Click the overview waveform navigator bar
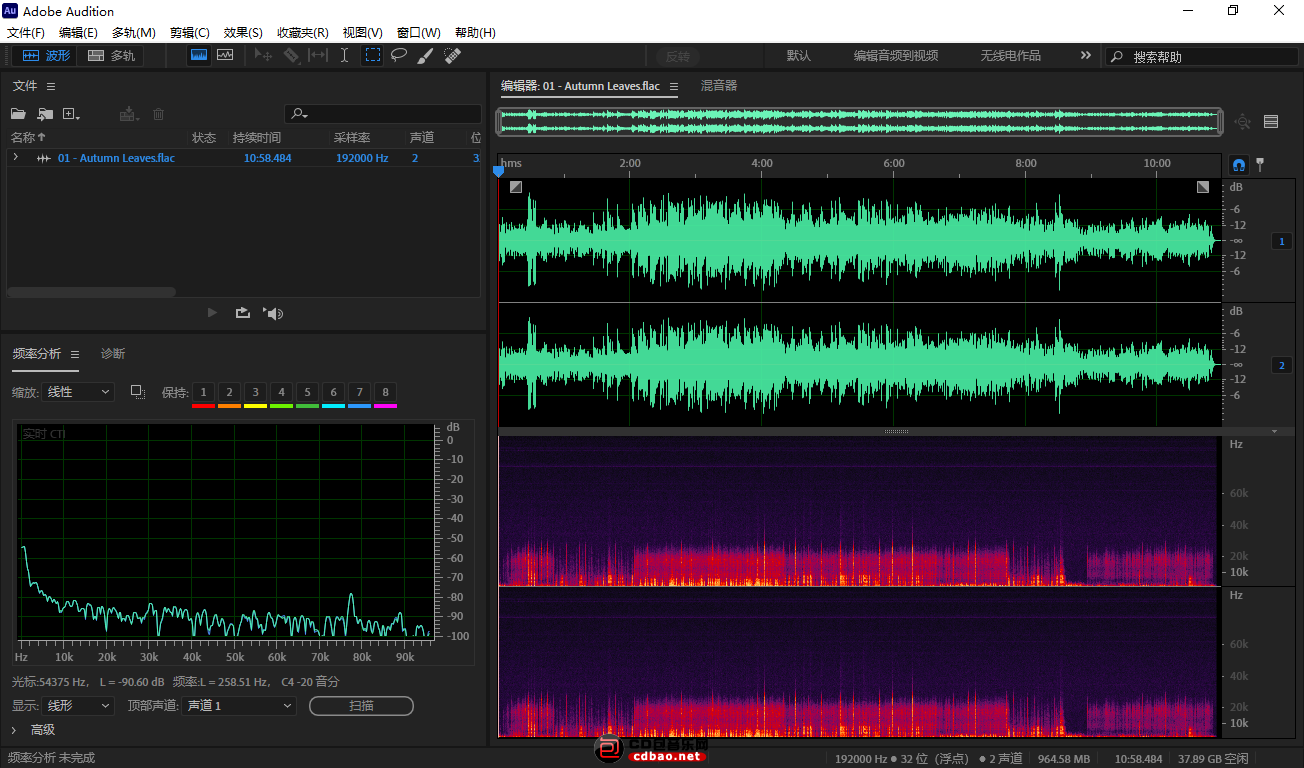 click(x=860, y=122)
